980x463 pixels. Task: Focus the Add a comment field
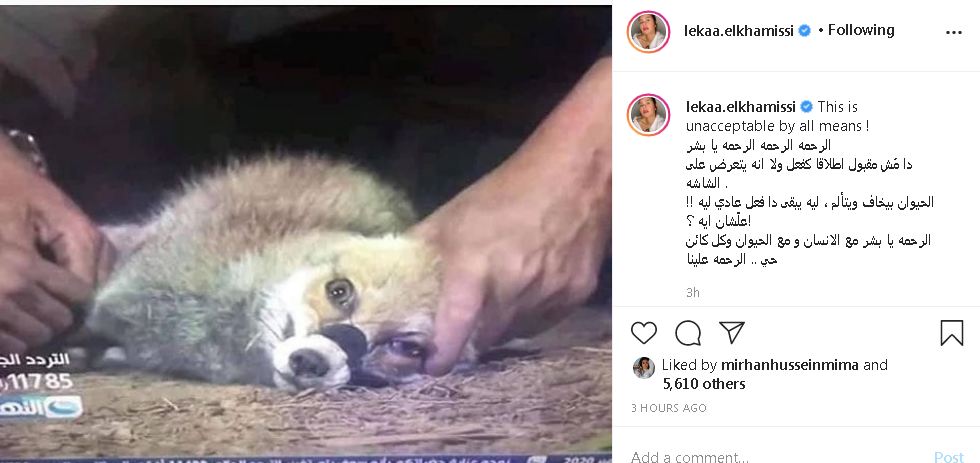coord(775,456)
